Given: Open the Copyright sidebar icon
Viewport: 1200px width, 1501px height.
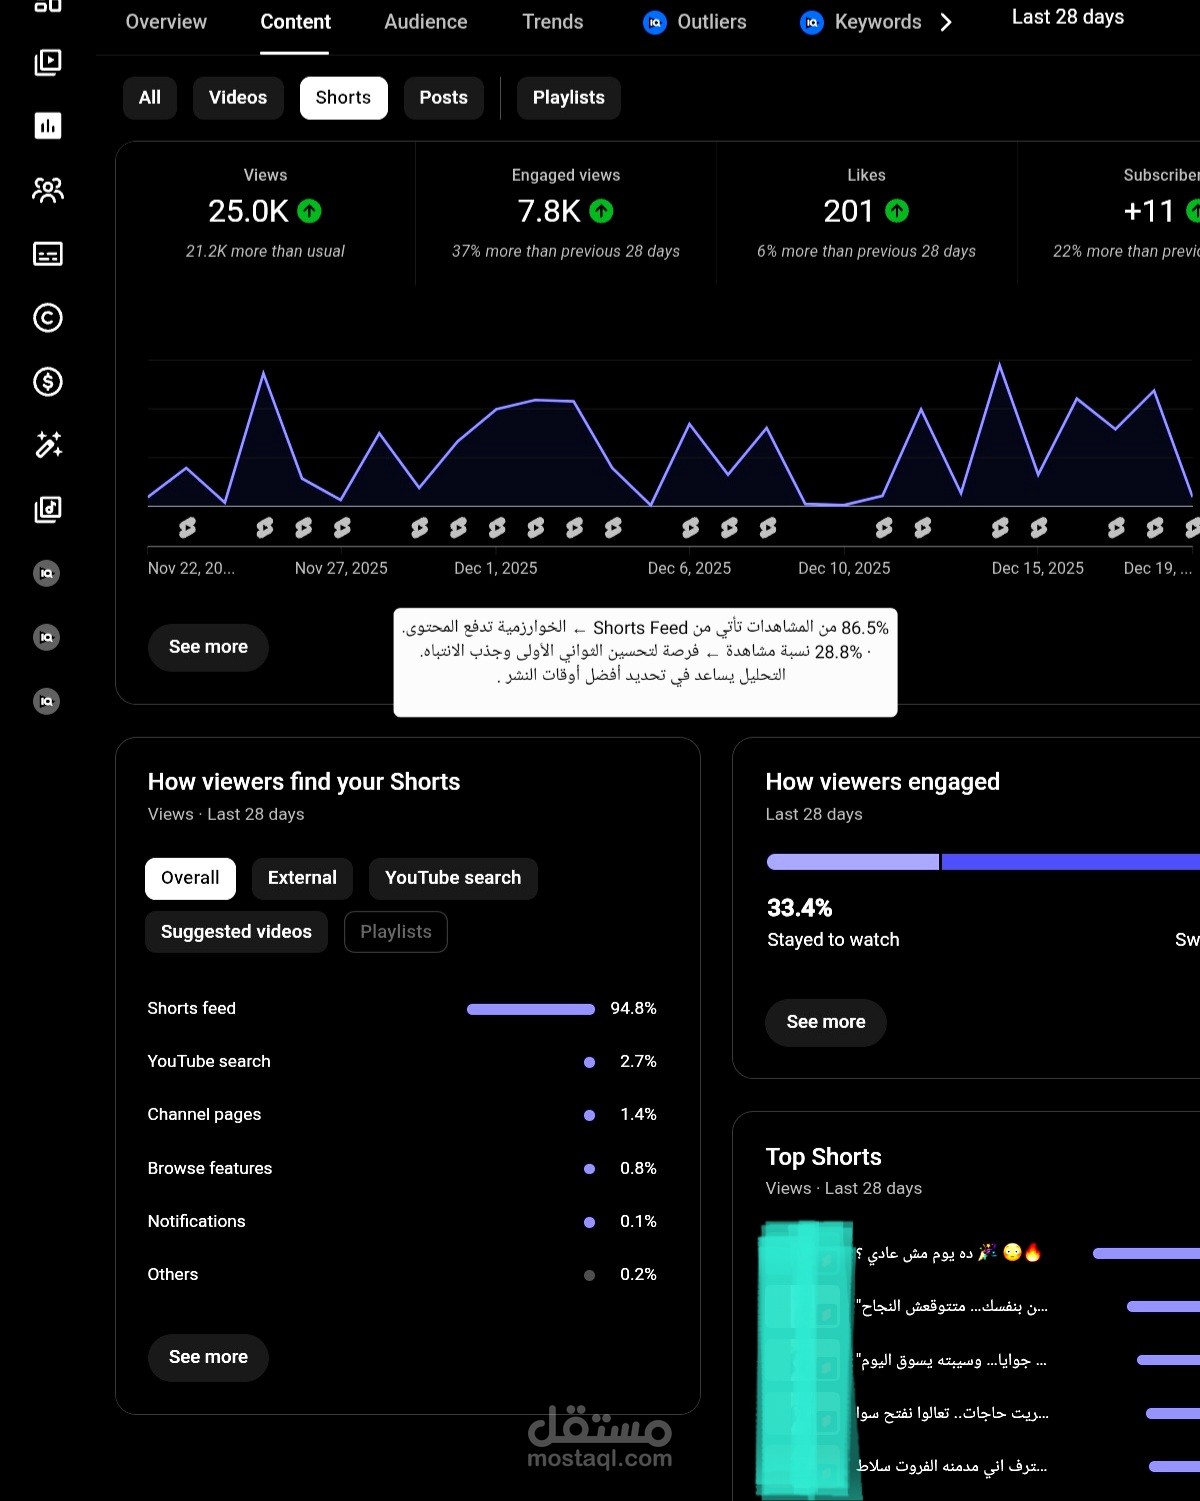Looking at the screenshot, I should tap(48, 318).
